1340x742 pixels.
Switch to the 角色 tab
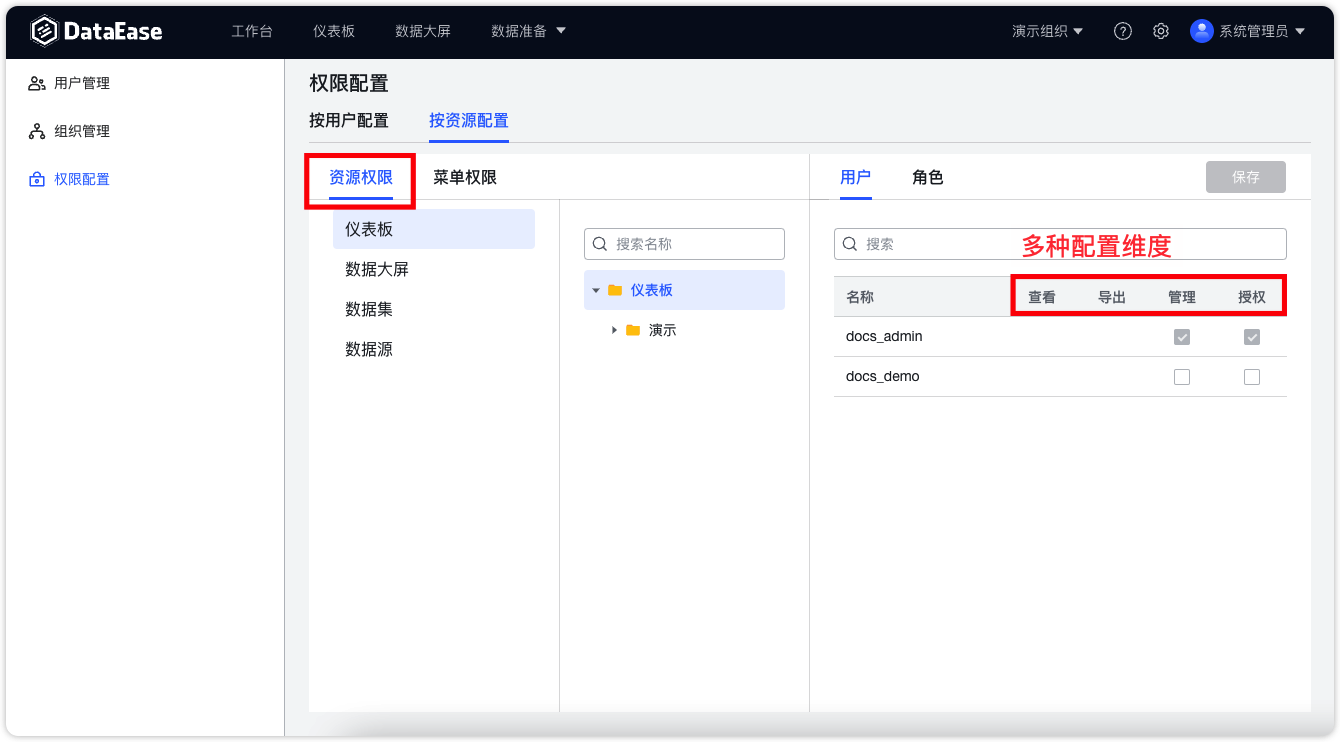928,178
